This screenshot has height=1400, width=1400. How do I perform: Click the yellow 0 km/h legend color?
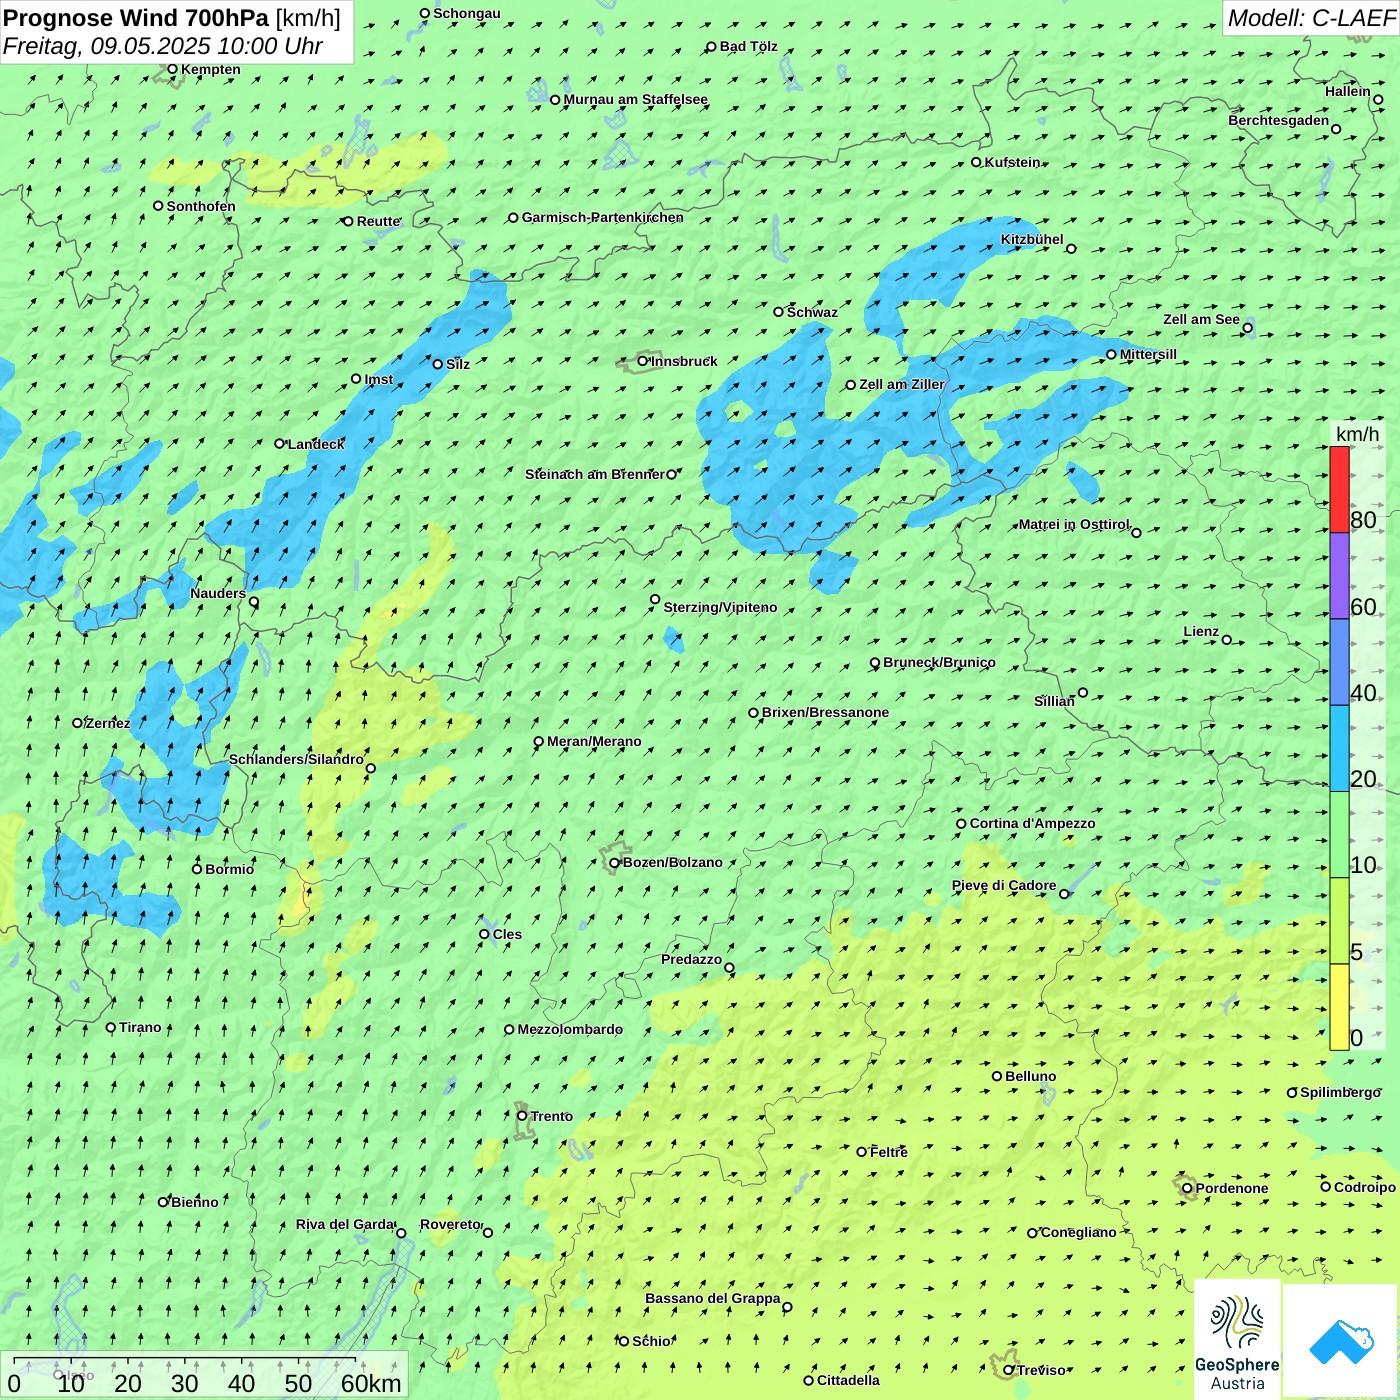[x=1339, y=1007]
